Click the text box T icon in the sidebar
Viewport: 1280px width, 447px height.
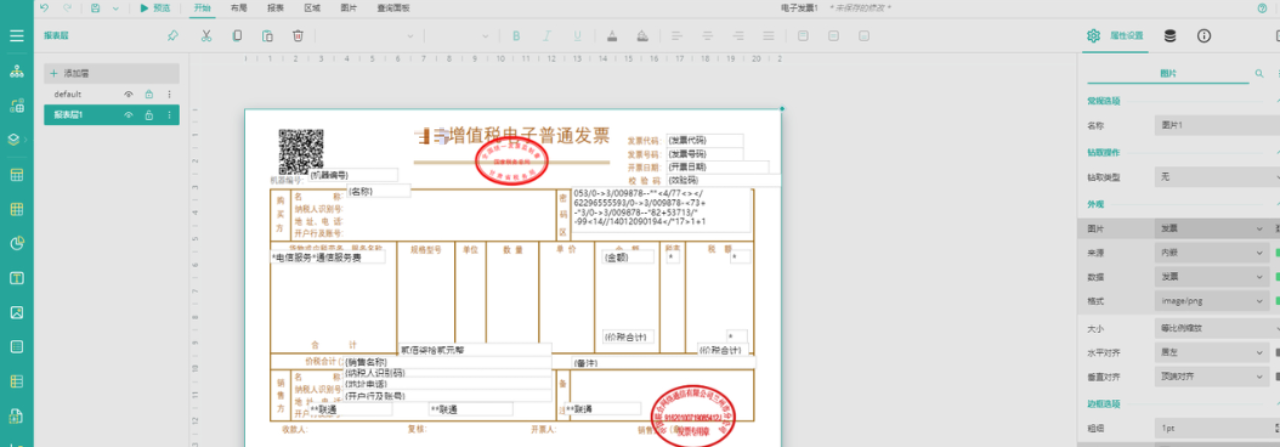(16, 278)
